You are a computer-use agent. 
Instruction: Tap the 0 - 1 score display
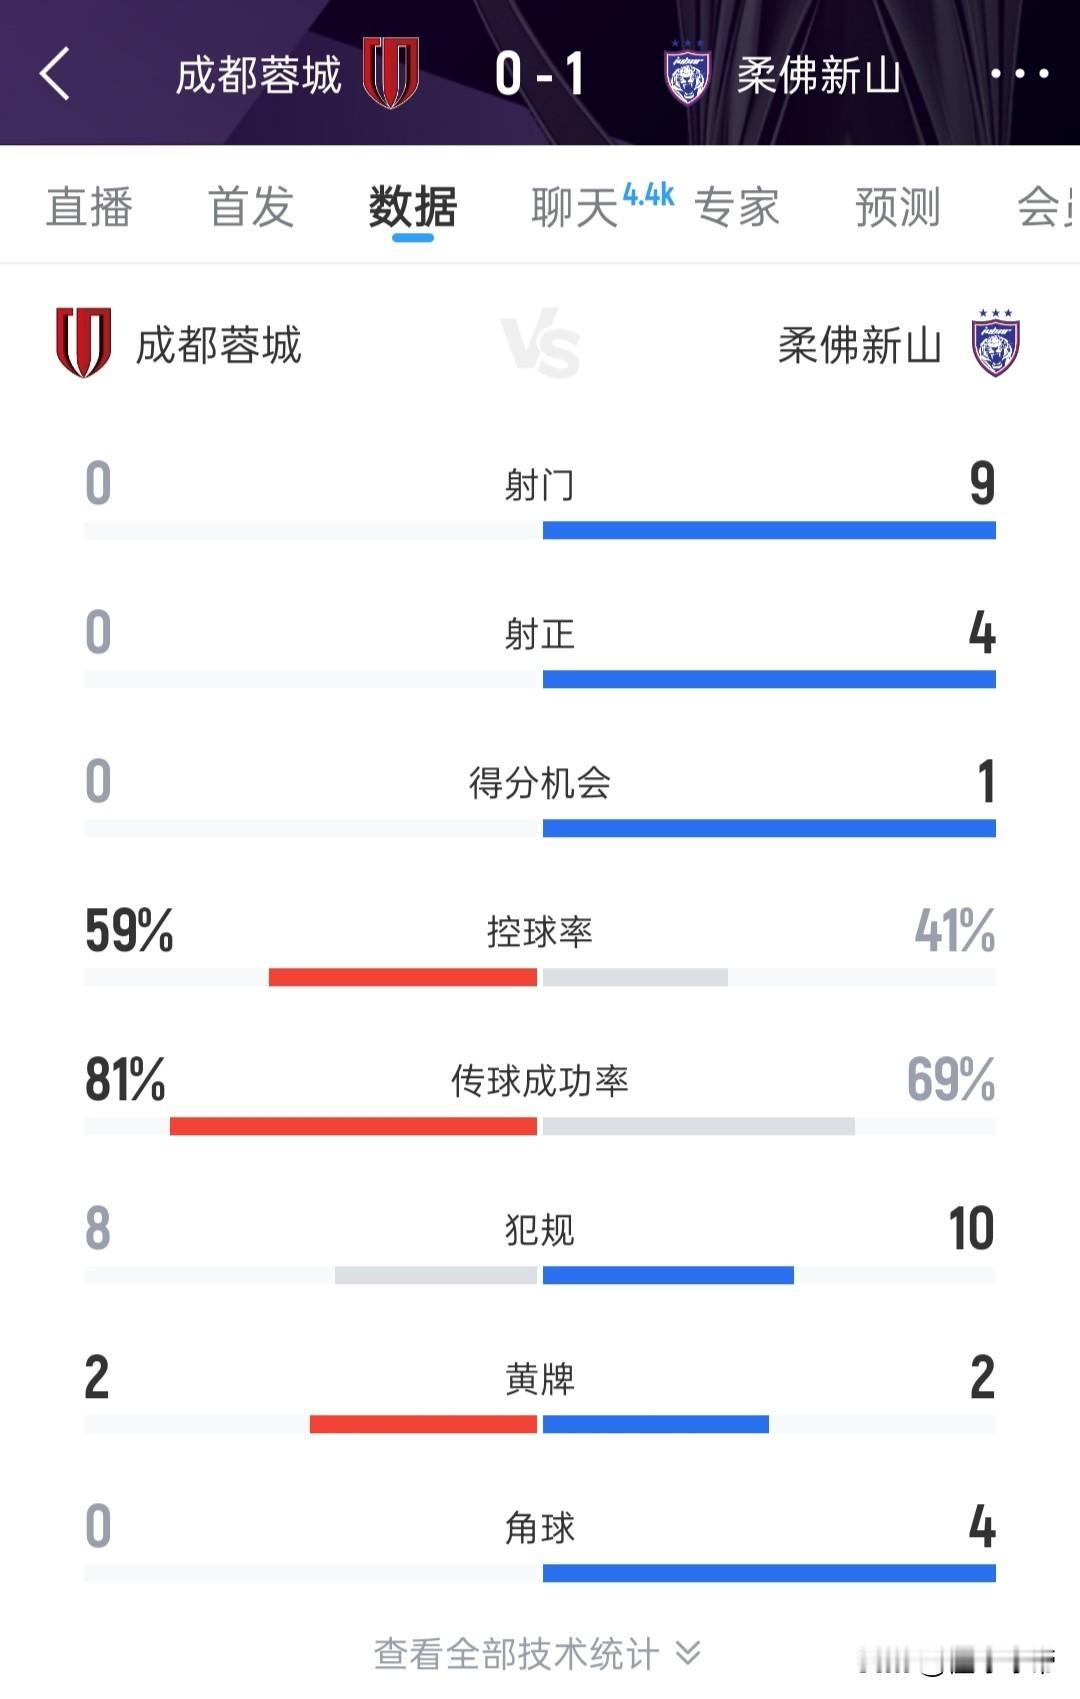[541, 72]
